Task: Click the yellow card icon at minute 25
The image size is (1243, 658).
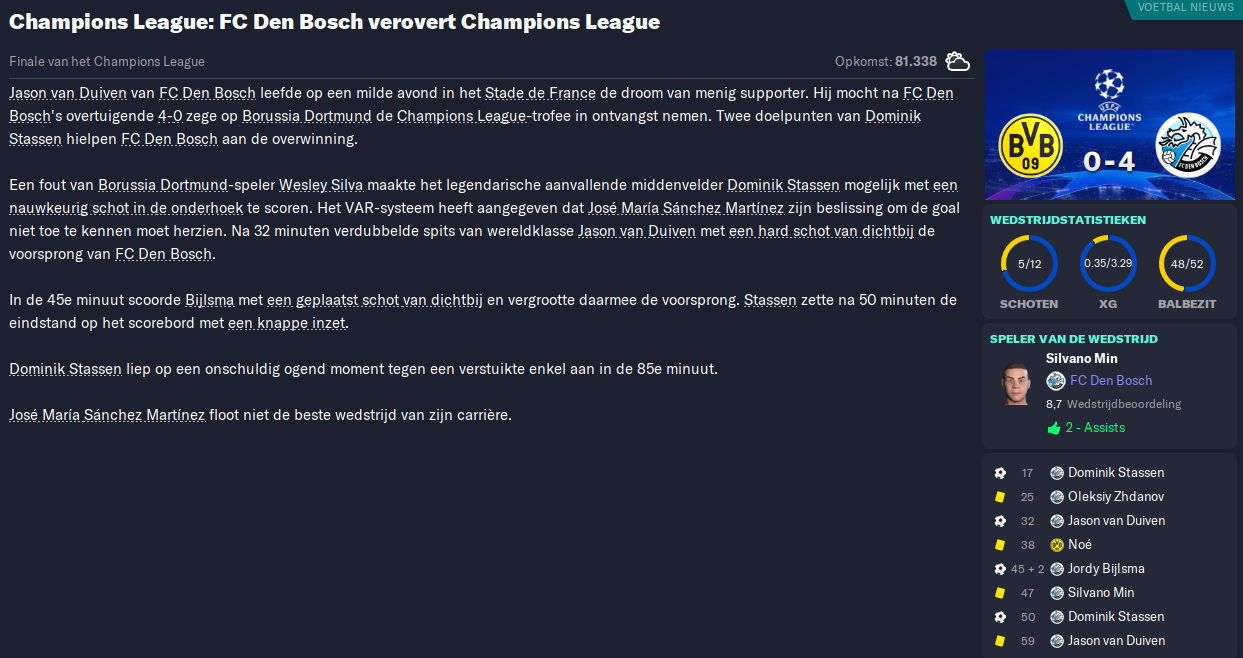Action: click(1000, 497)
